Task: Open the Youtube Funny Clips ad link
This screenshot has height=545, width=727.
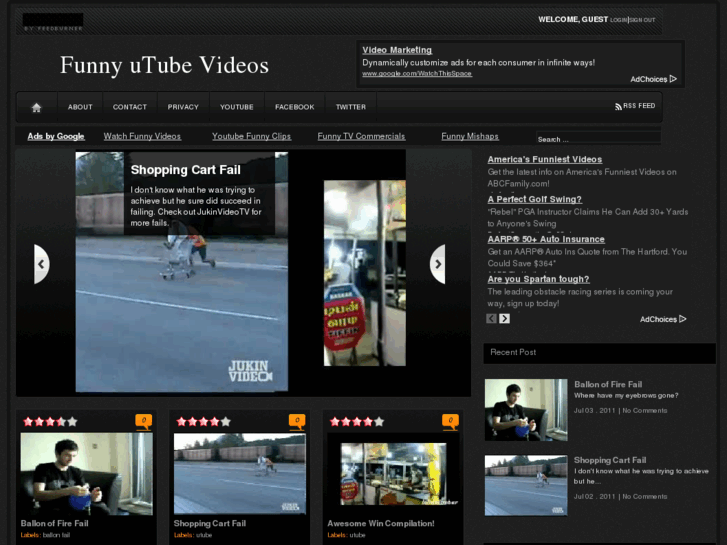Action: pos(251,136)
